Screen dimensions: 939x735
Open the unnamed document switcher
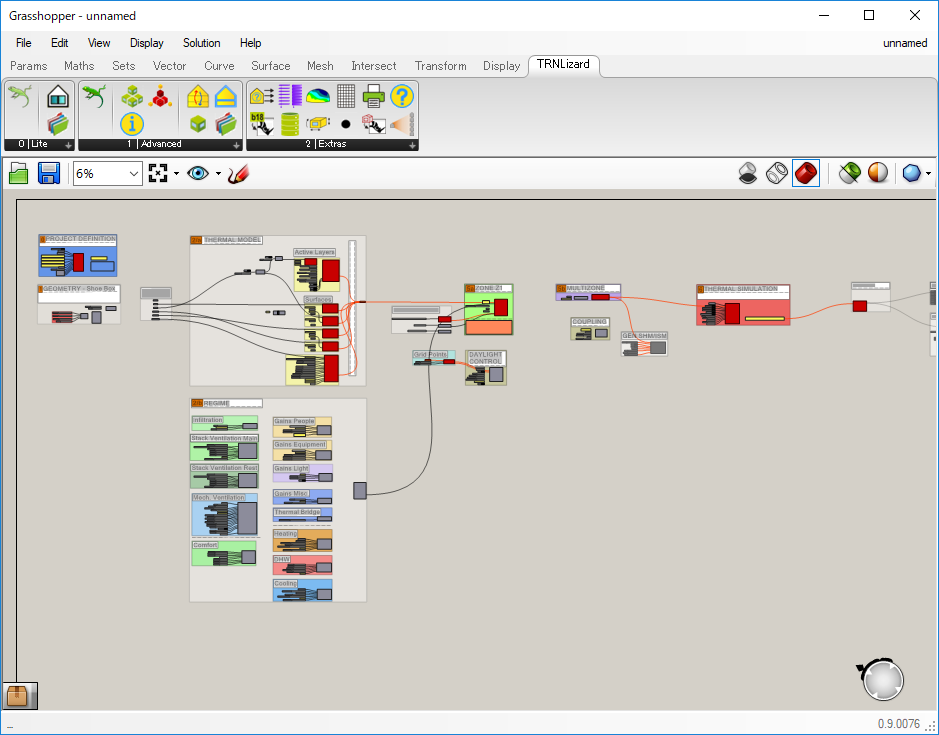[x=905, y=43]
